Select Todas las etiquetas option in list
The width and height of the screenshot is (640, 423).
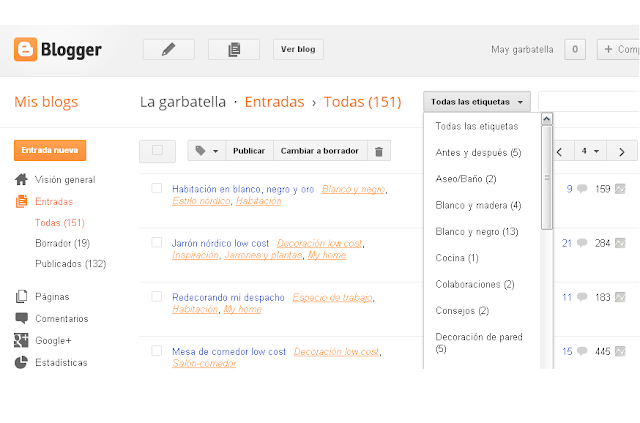pos(477,126)
